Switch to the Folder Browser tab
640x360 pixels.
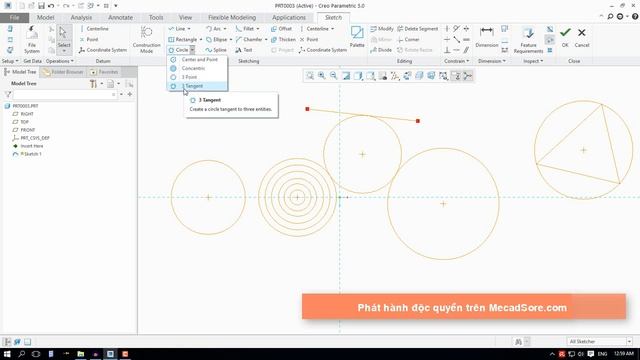[x=63, y=72]
